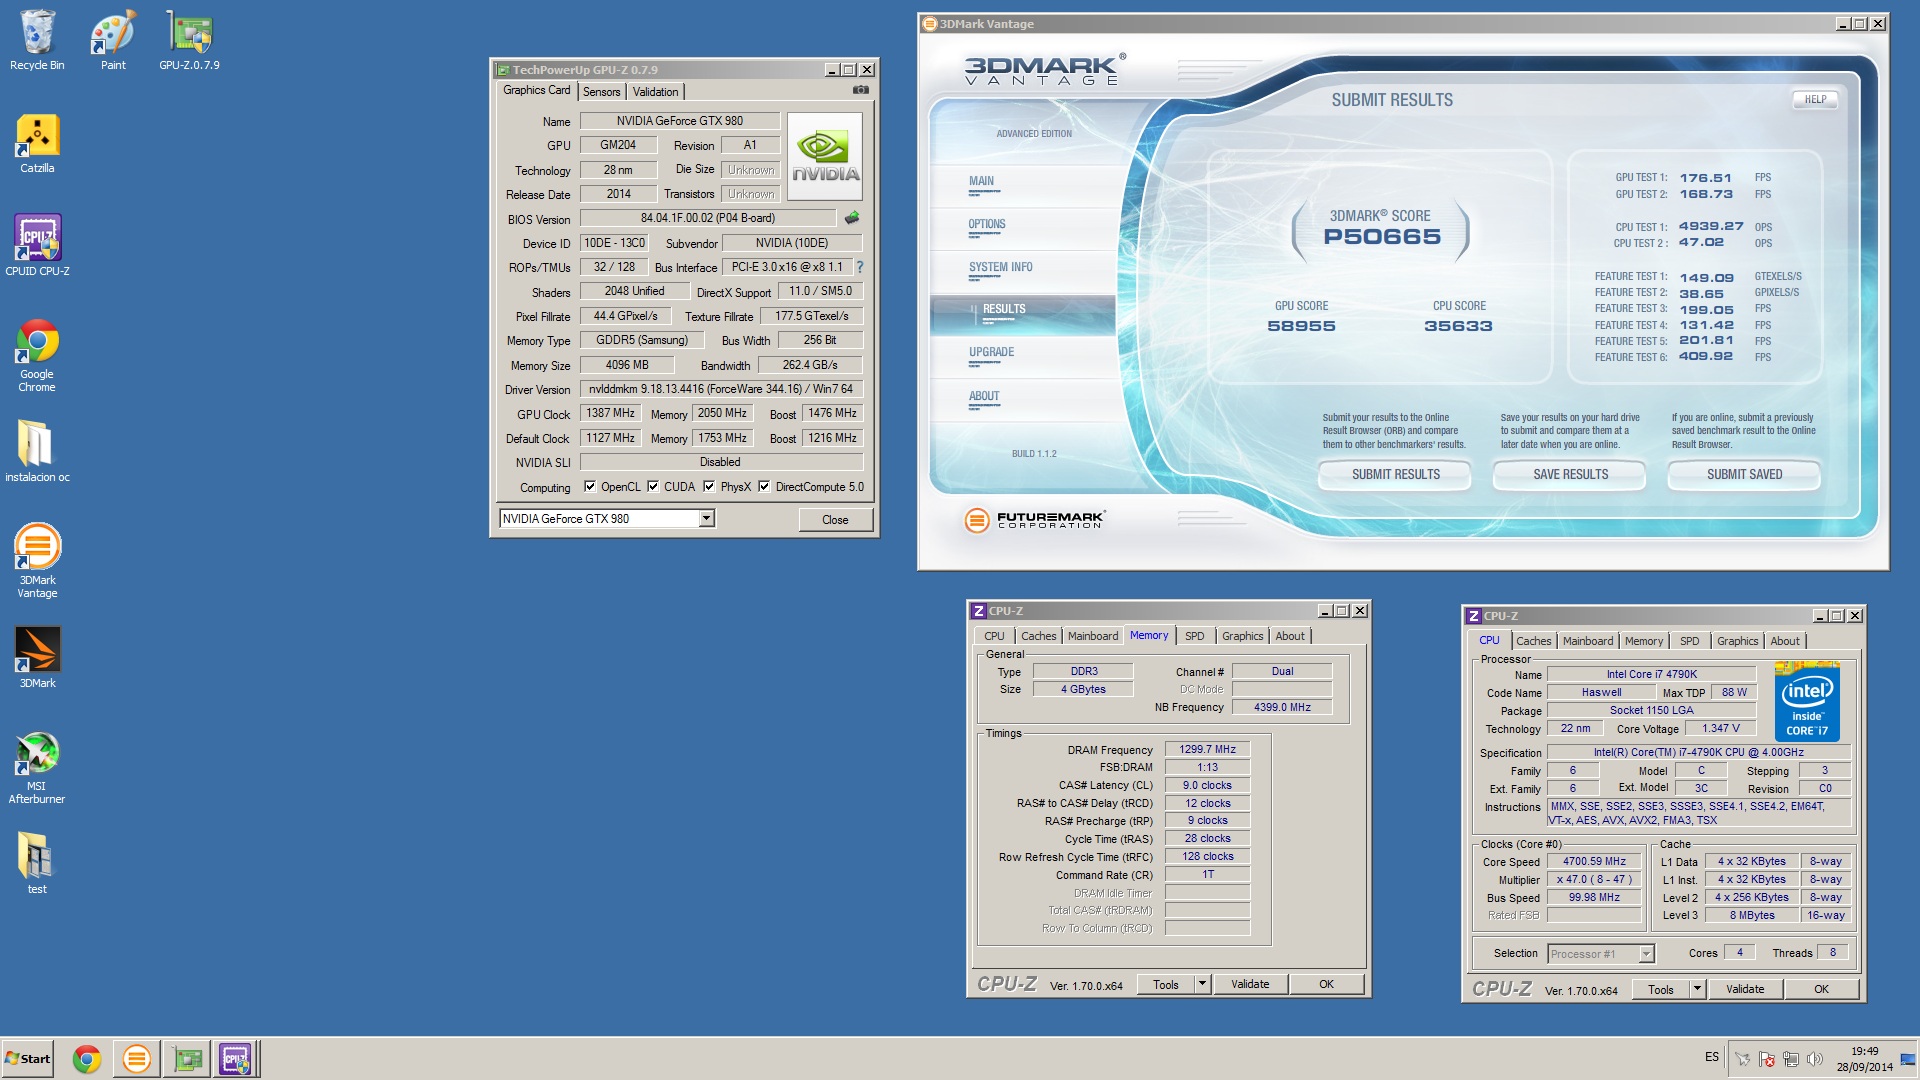Image resolution: width=1920 pixels, height=1080 pixels.
Task: Launch the Catzilla desktop shortcut
Action: coord(37,143)
